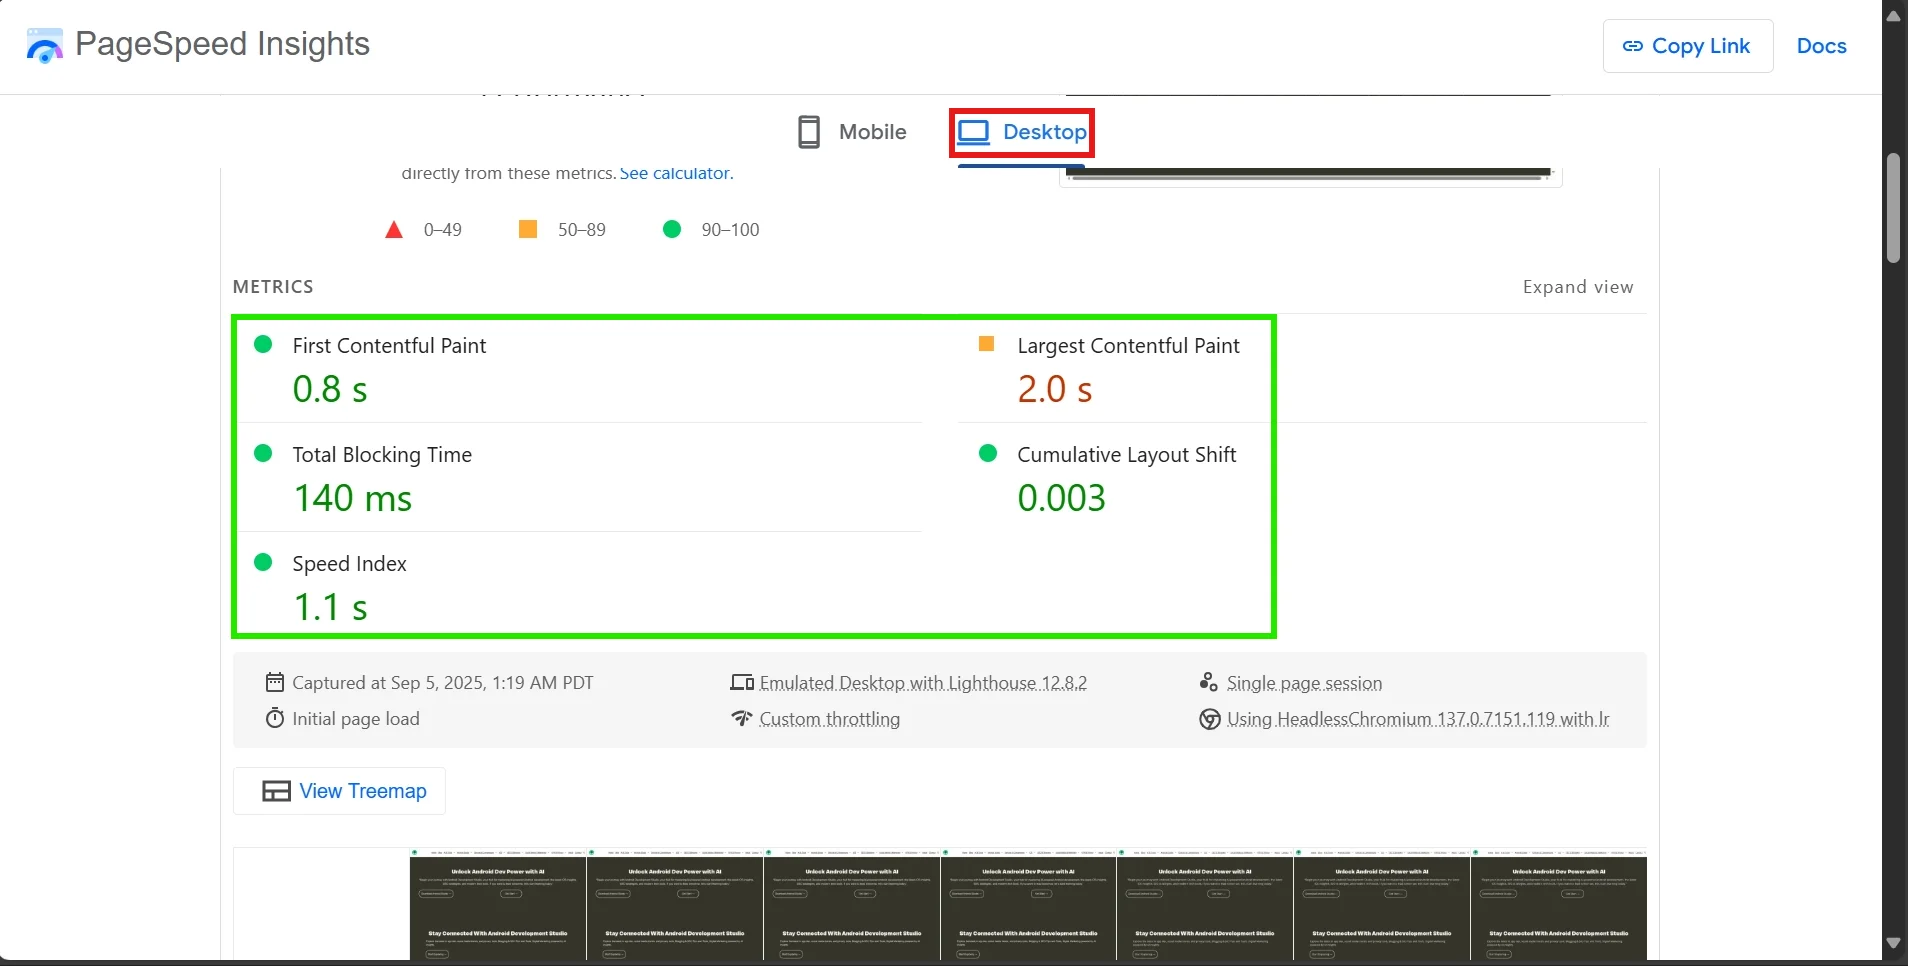
Task: Click the first filmstrip screenshot thumbnail
Action: click(x=498, y=905)
